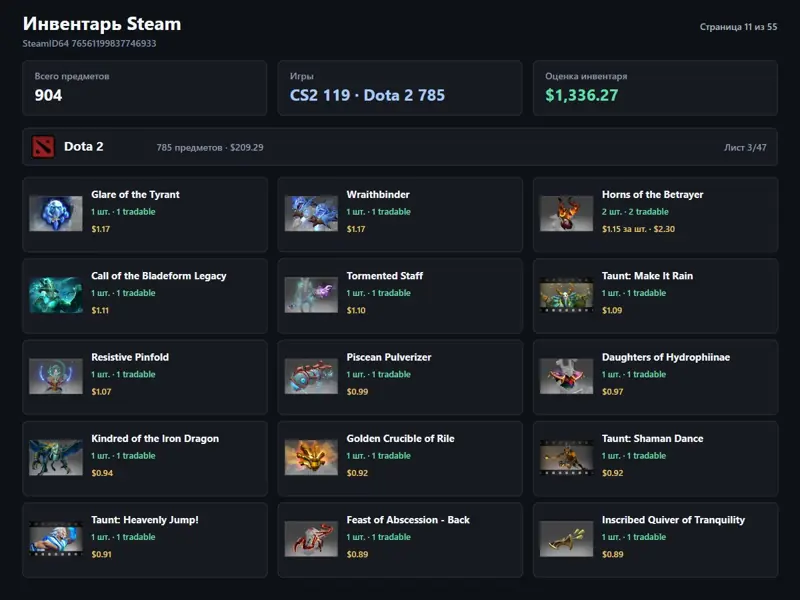Select the Taunt: Shaman Dance card title
This screenshot has width=800, height=600.
coord(652,439)
